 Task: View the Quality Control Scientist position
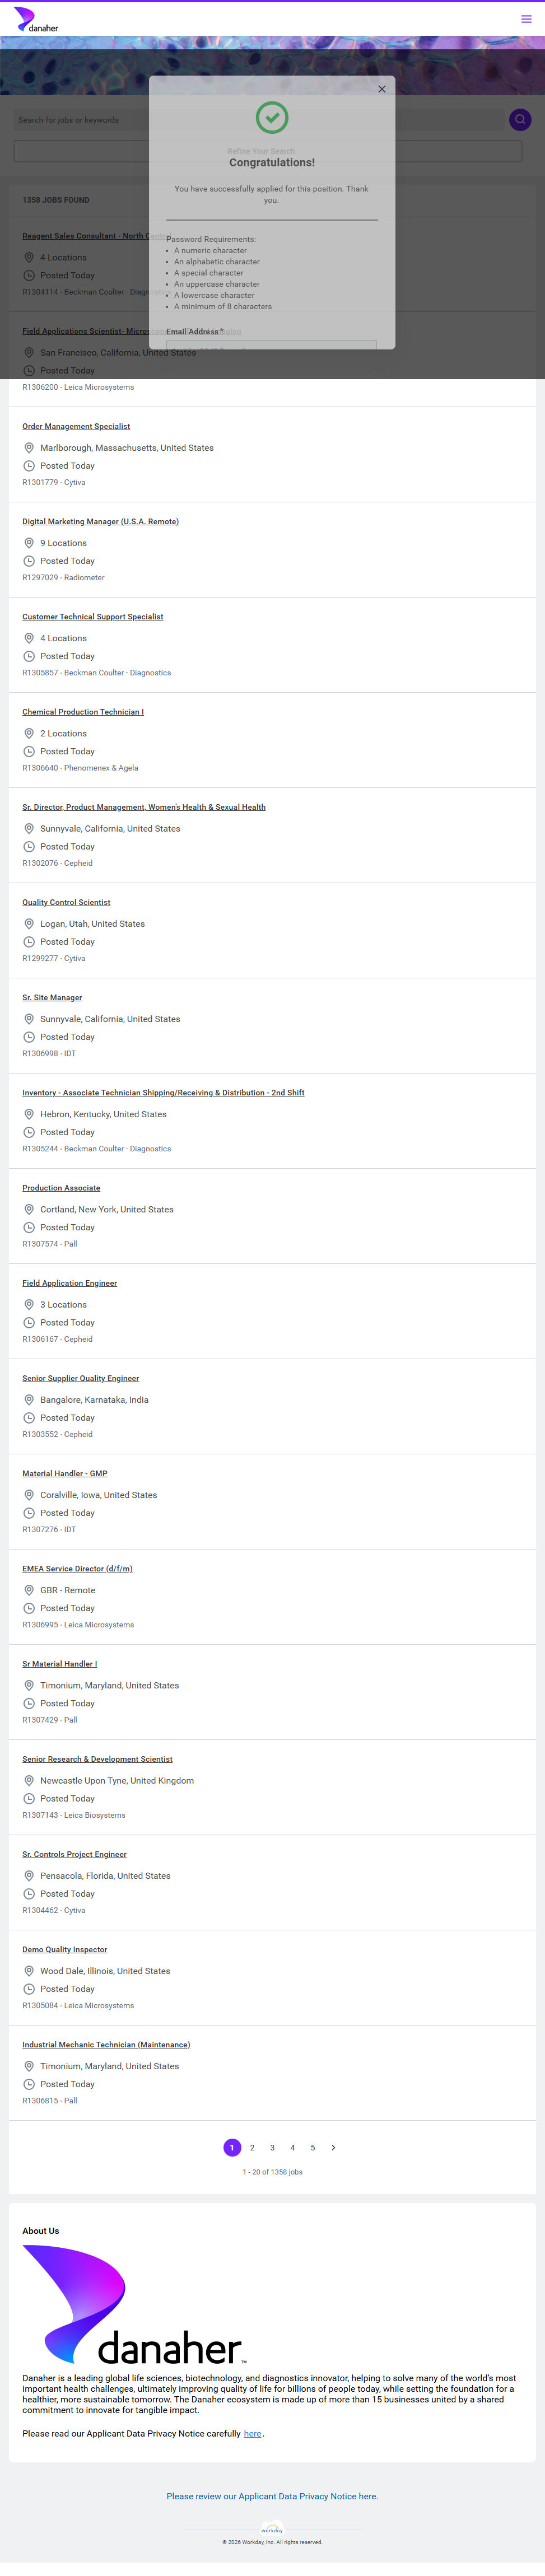66,902
